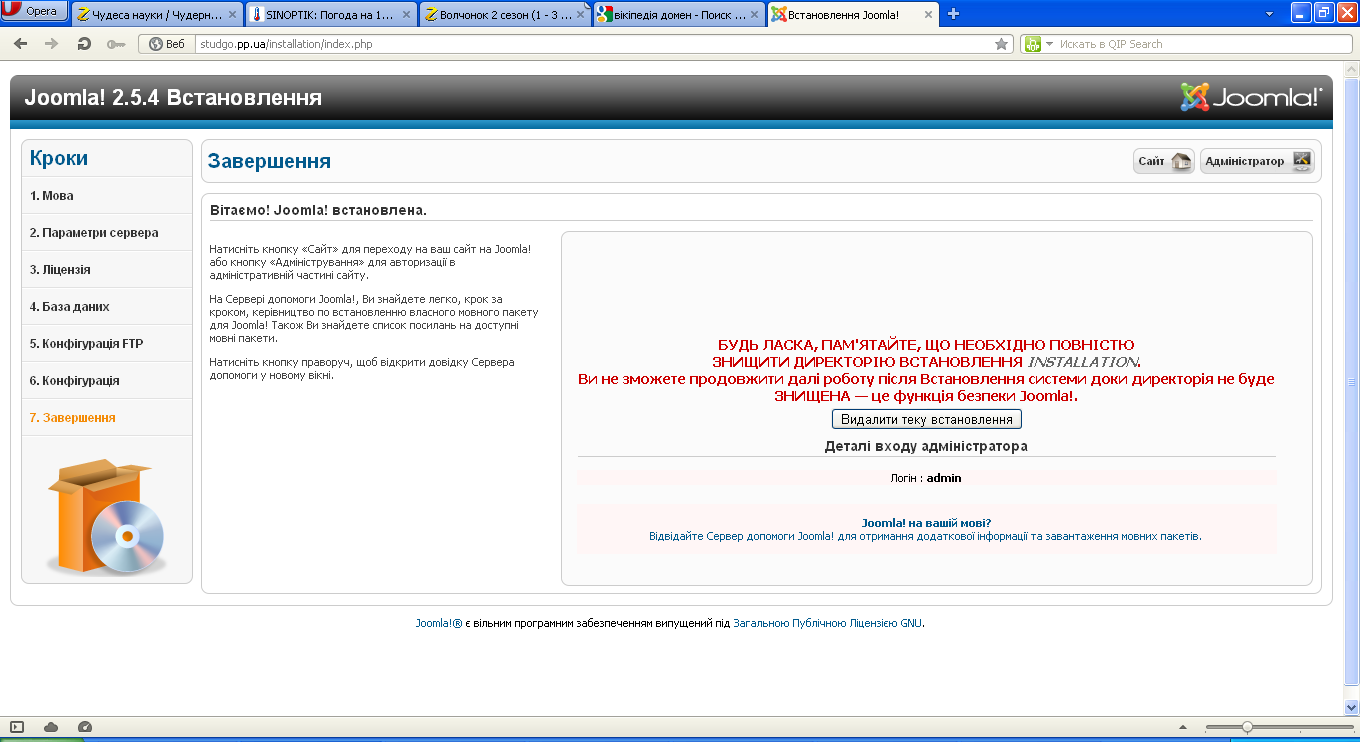Screen dimensions: 1360x742
Task: Click the installation box with CD image
Action: point(106,516)
